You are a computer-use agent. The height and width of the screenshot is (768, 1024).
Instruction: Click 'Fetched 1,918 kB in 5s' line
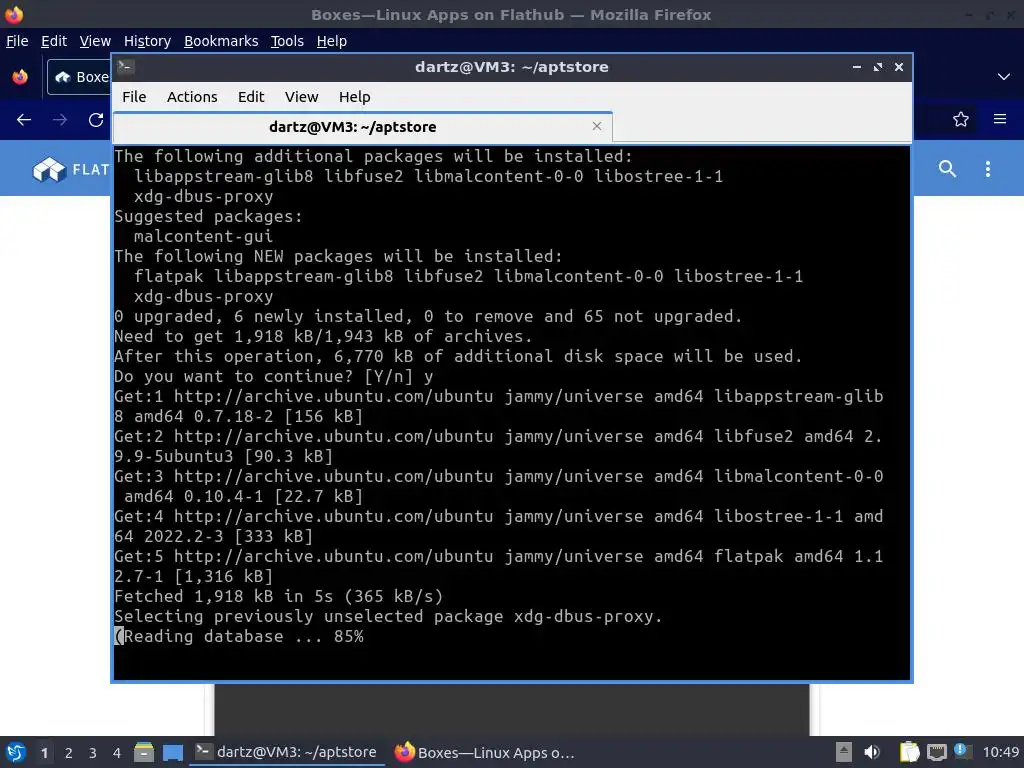click(278, 596)
